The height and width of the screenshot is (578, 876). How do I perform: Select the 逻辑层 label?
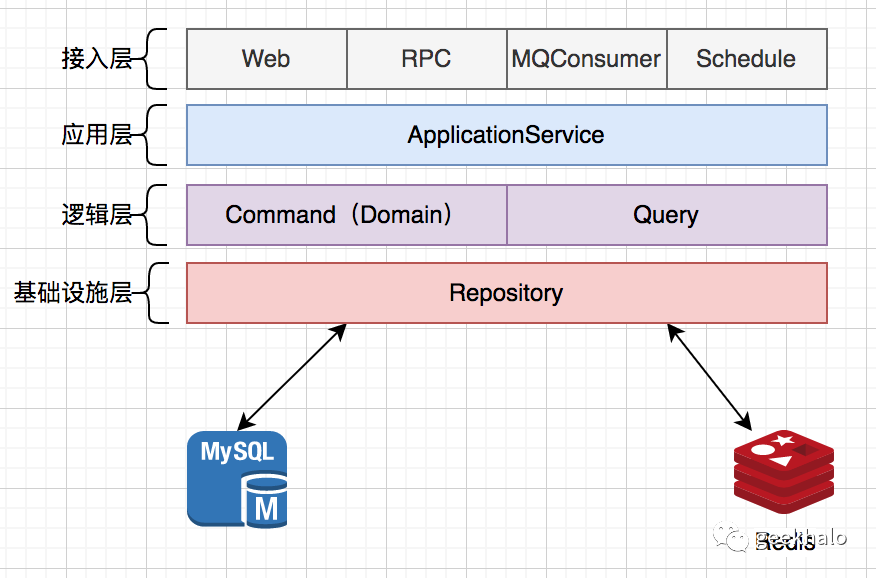(x=97, y=214)
